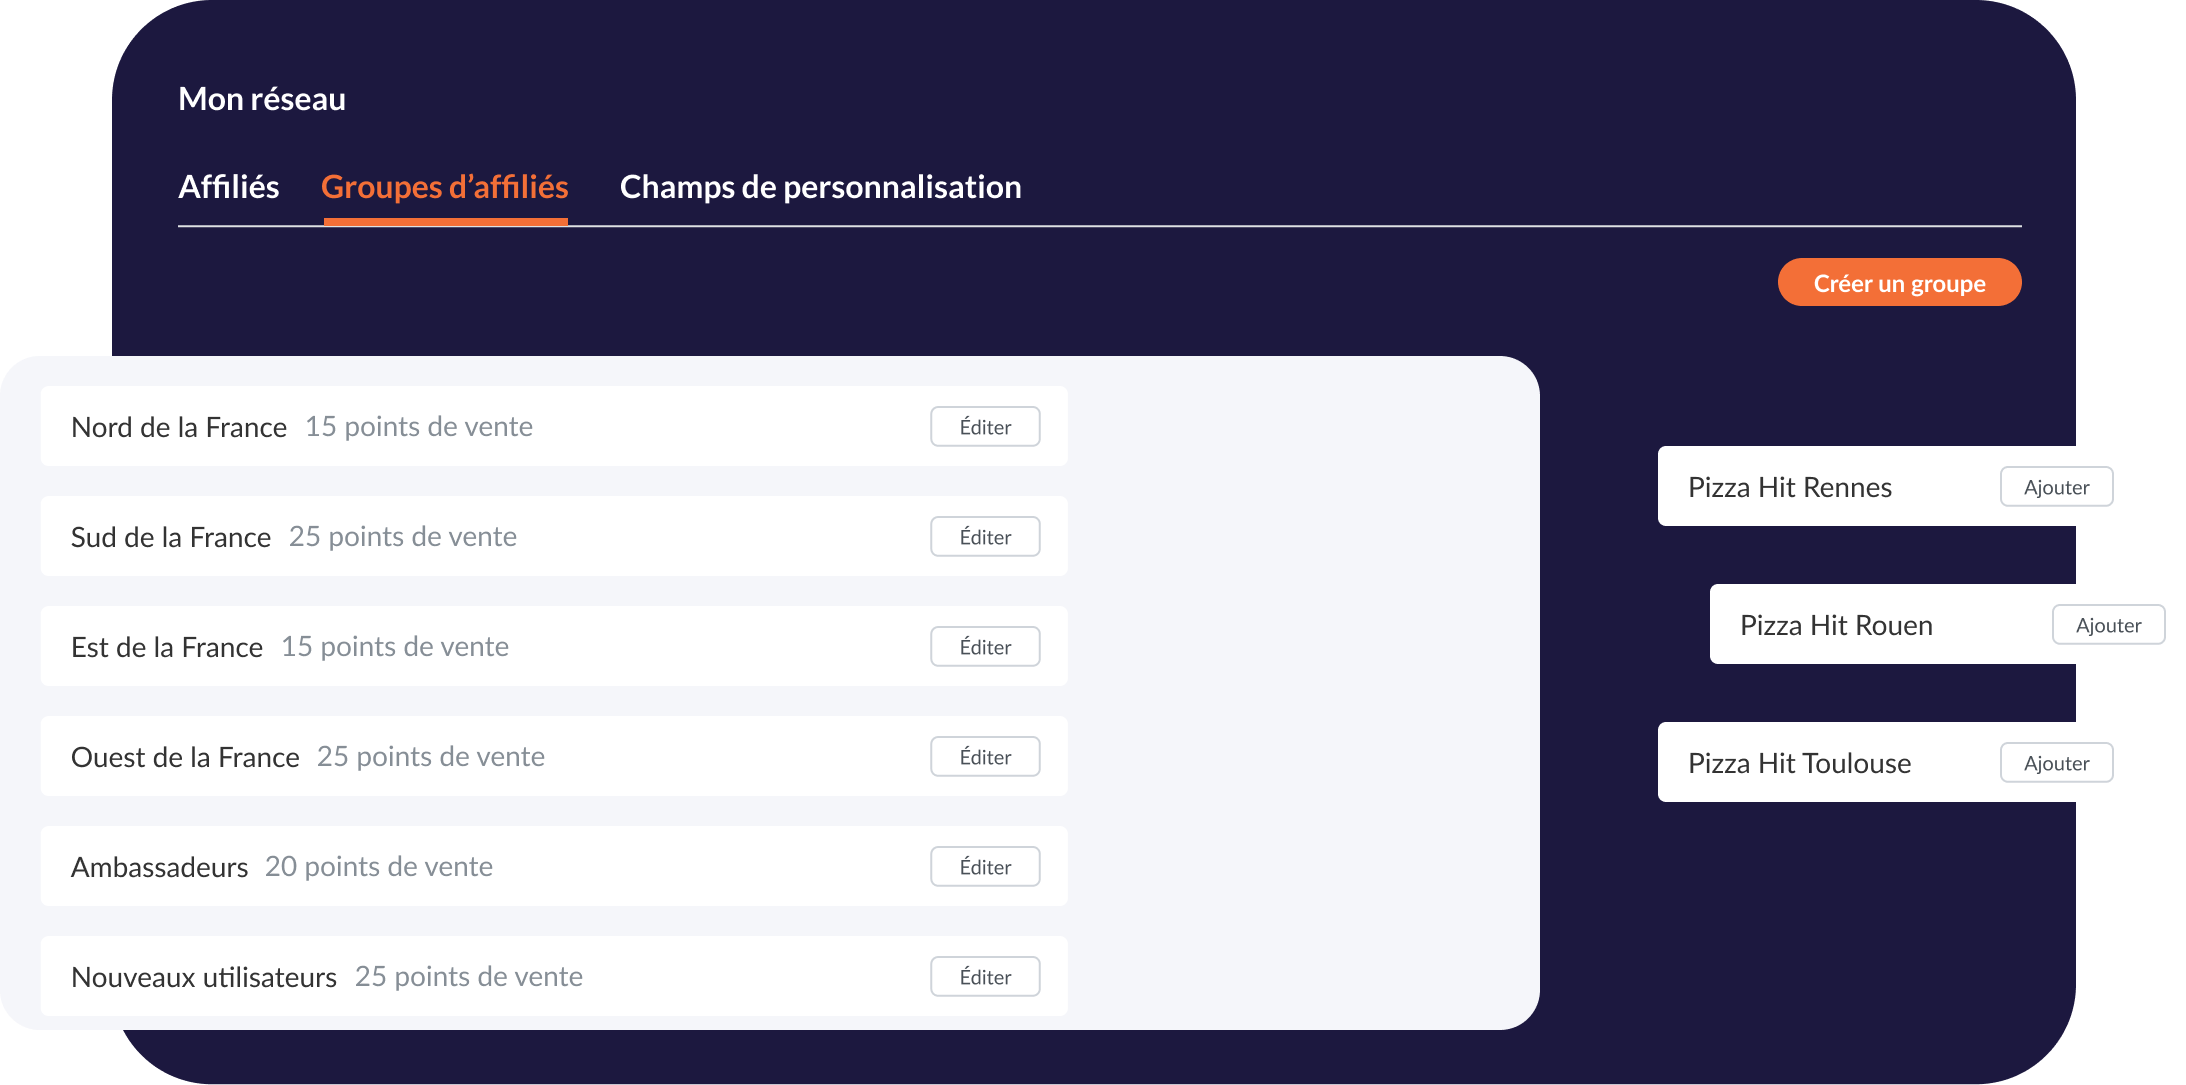Edit the Nouveaux utilisateurs group

984,977
